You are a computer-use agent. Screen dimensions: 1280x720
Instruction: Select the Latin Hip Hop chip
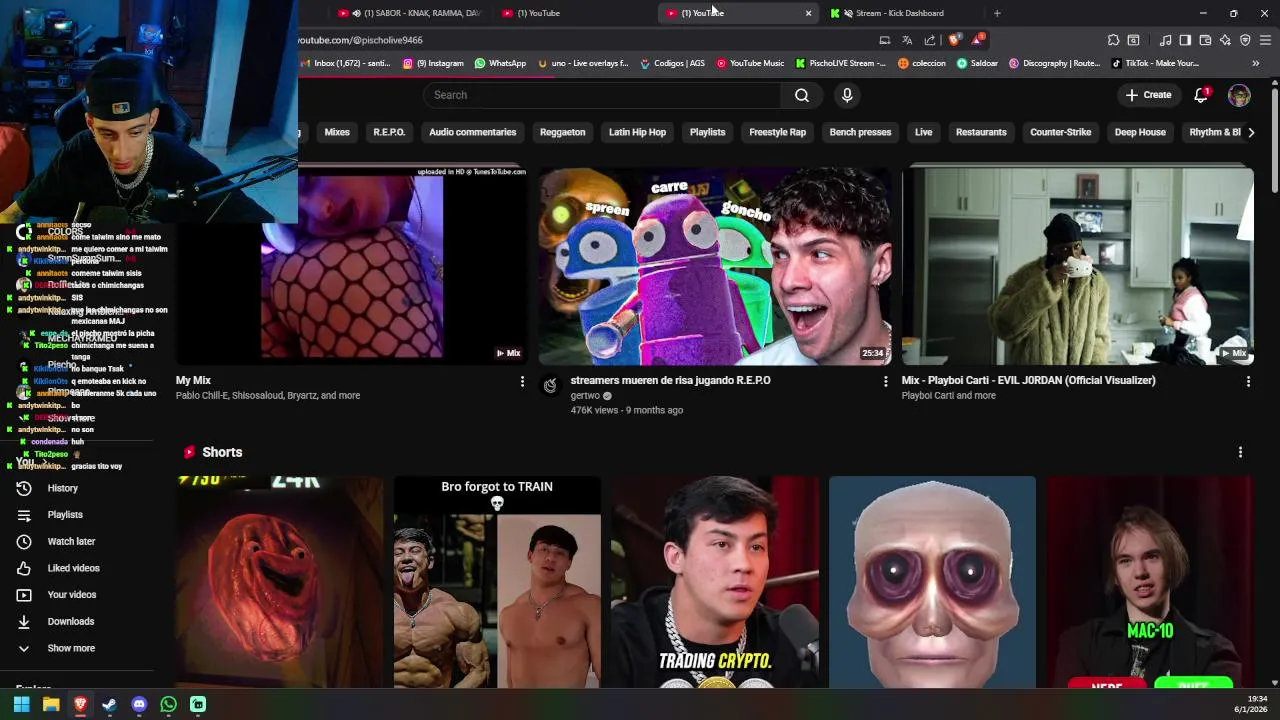coord(637,132)
